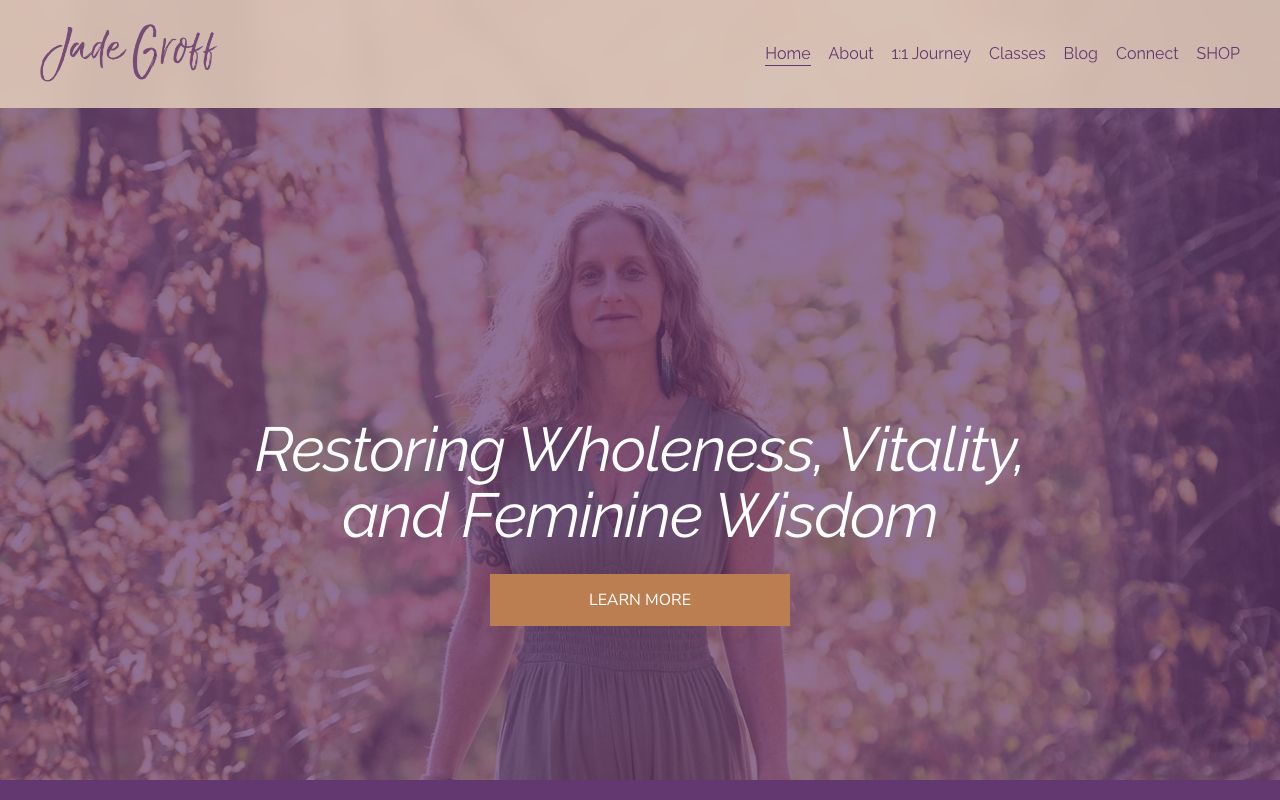The image size is (1280, 800).
Task: Open the Home navigation link
Action: tap(788, 54)
